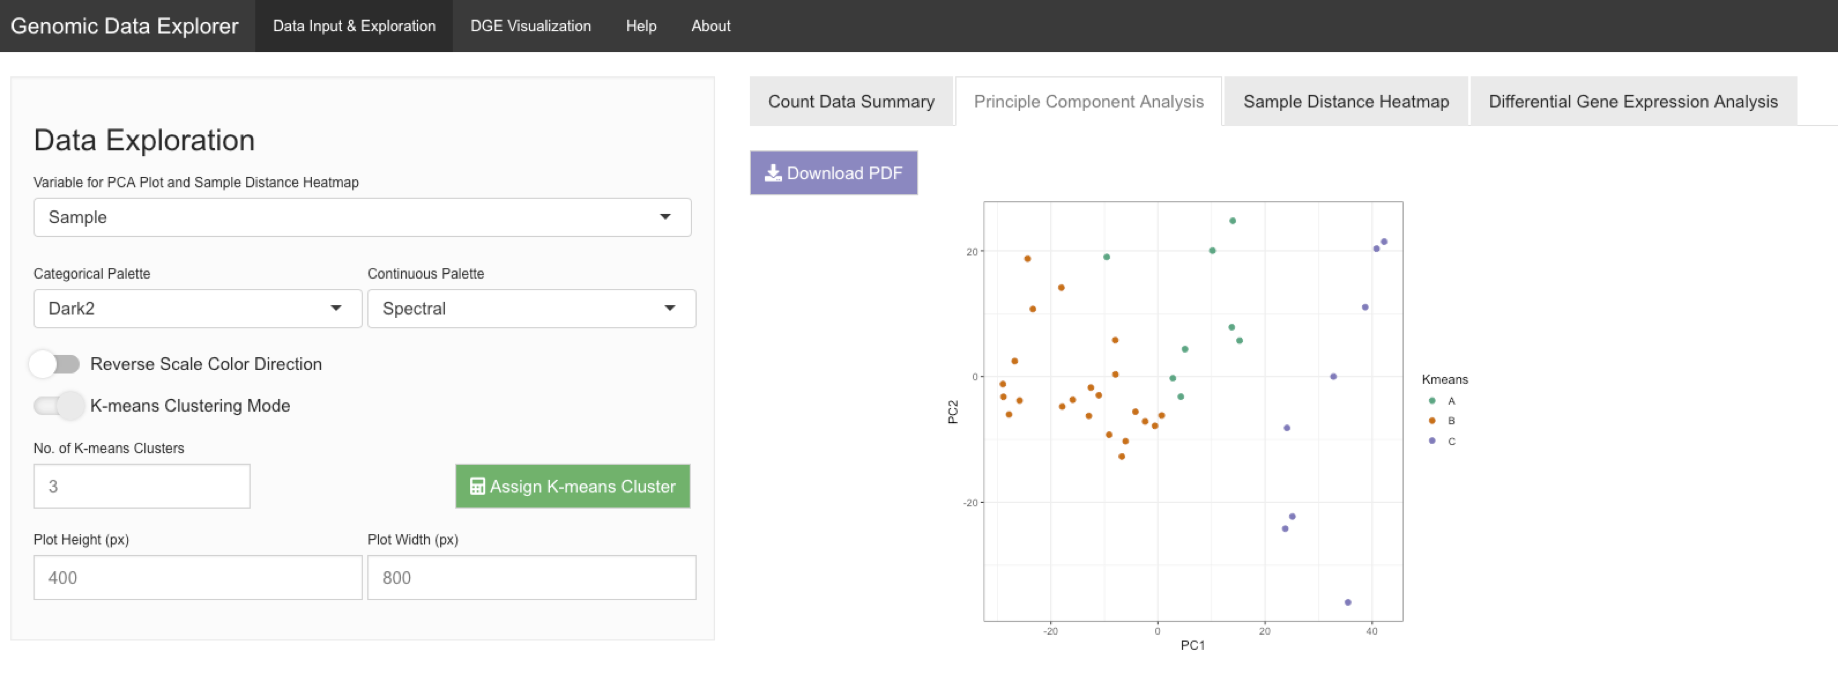Focus the Plot Height input field

pos(197,578)
